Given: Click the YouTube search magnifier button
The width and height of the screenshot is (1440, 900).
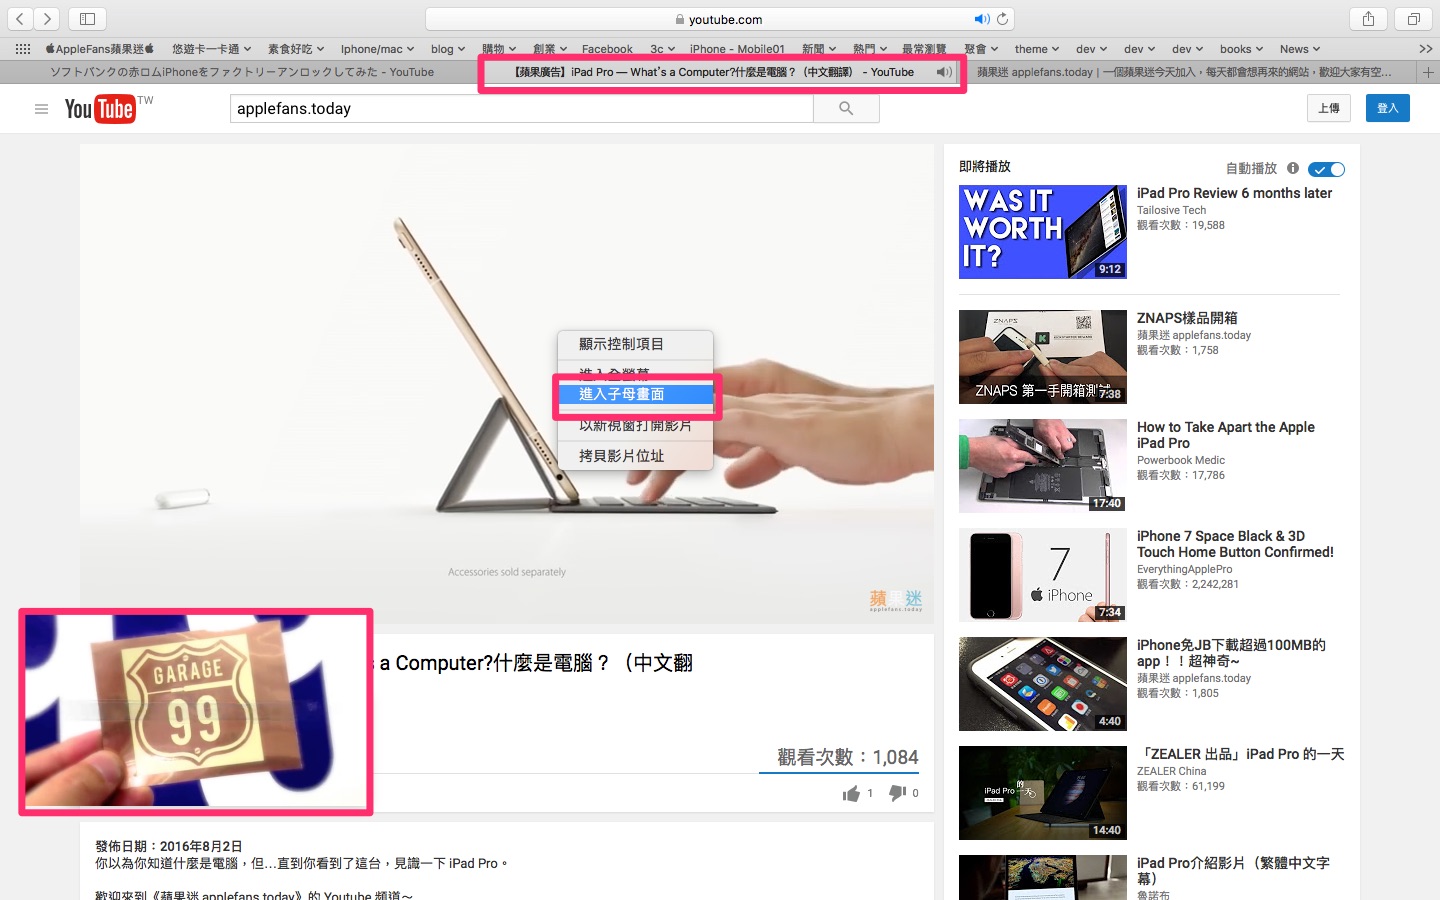Looking at the screenshot, I should [x=846, y=109].
